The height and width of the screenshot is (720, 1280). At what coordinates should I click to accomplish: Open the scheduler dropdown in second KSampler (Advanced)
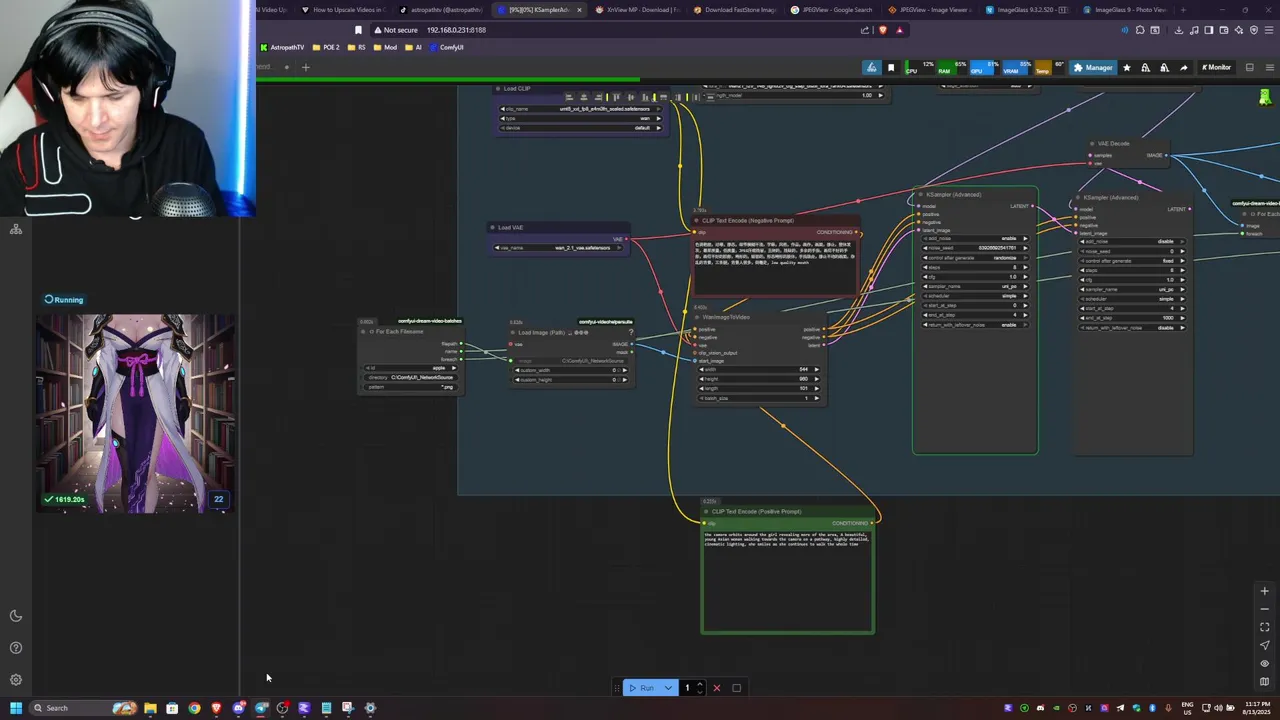(x=1130, y=299)
